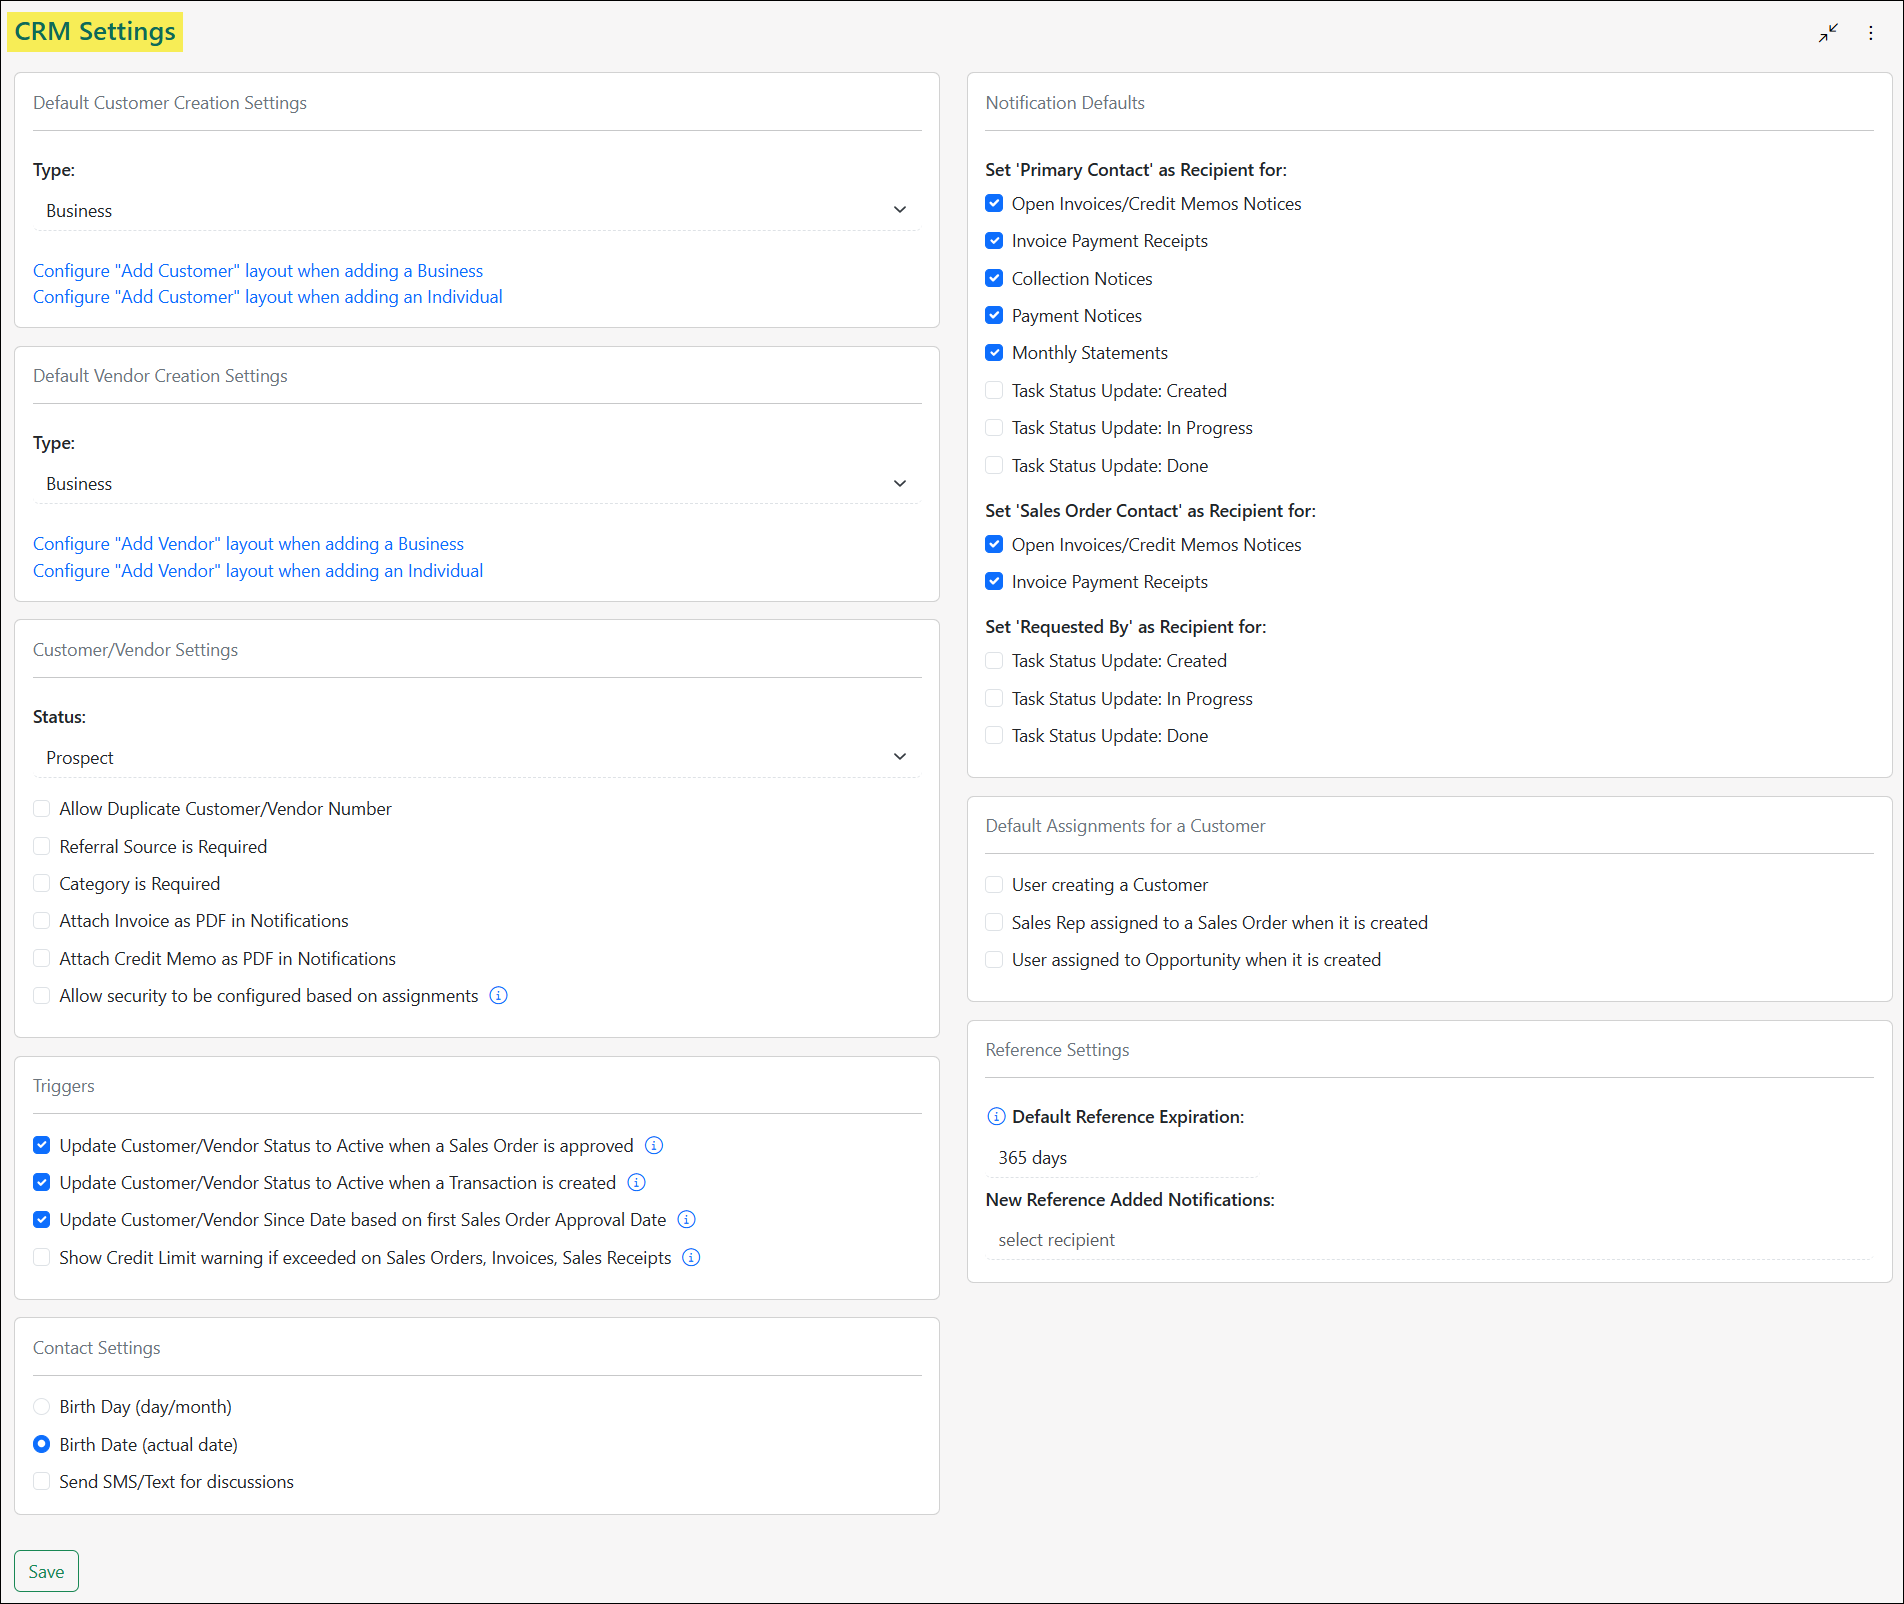This screenshot has width=1904, height=1604.
Task: Open the three-dot options menu
Action: point(1871,32)
